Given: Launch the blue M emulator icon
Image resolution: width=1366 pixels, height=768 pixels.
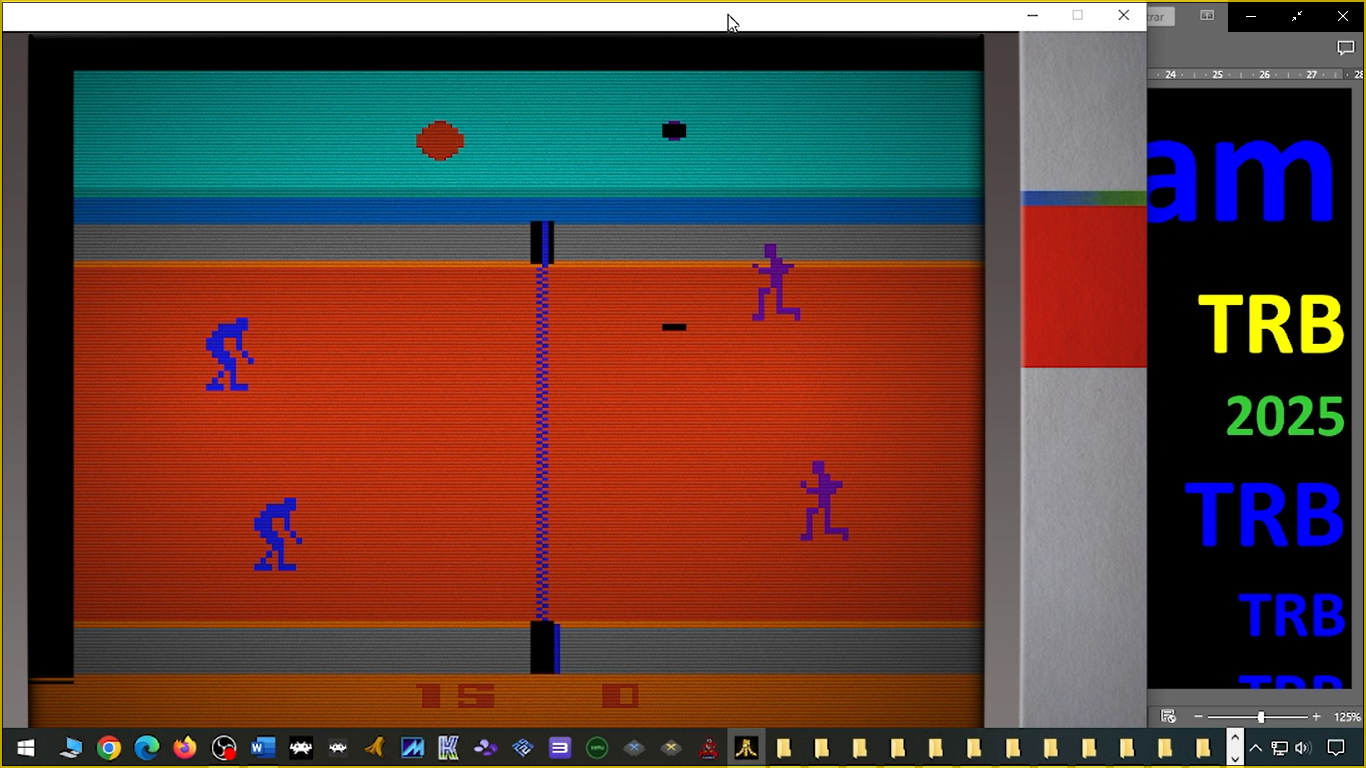Looking at the screenshot, I should tap(412, 748).
